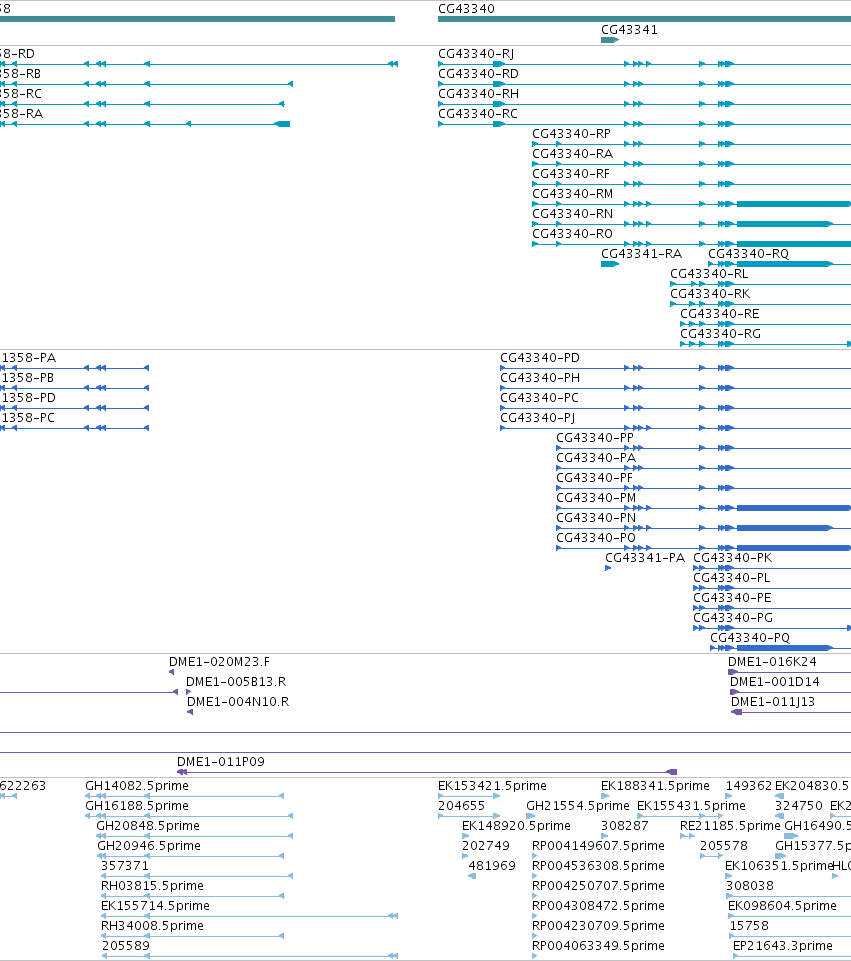Click EST EK188341.5prime label

coord(655,786)
